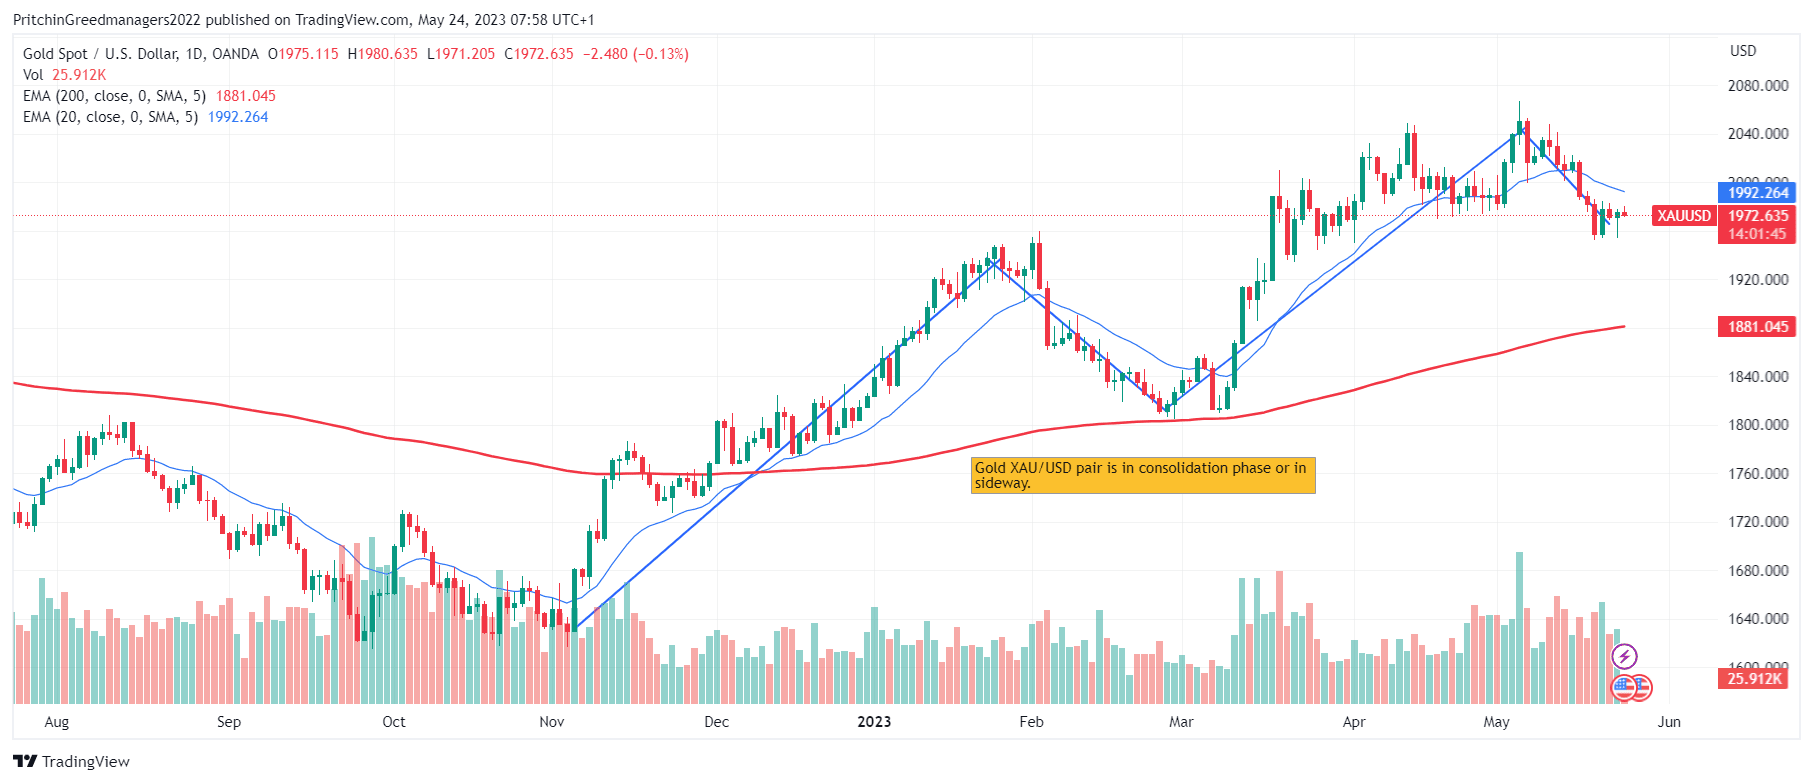Screen dimensions: 1813x783
Task: Click the high value H1980.635
Action: click(x=383, y=54)
